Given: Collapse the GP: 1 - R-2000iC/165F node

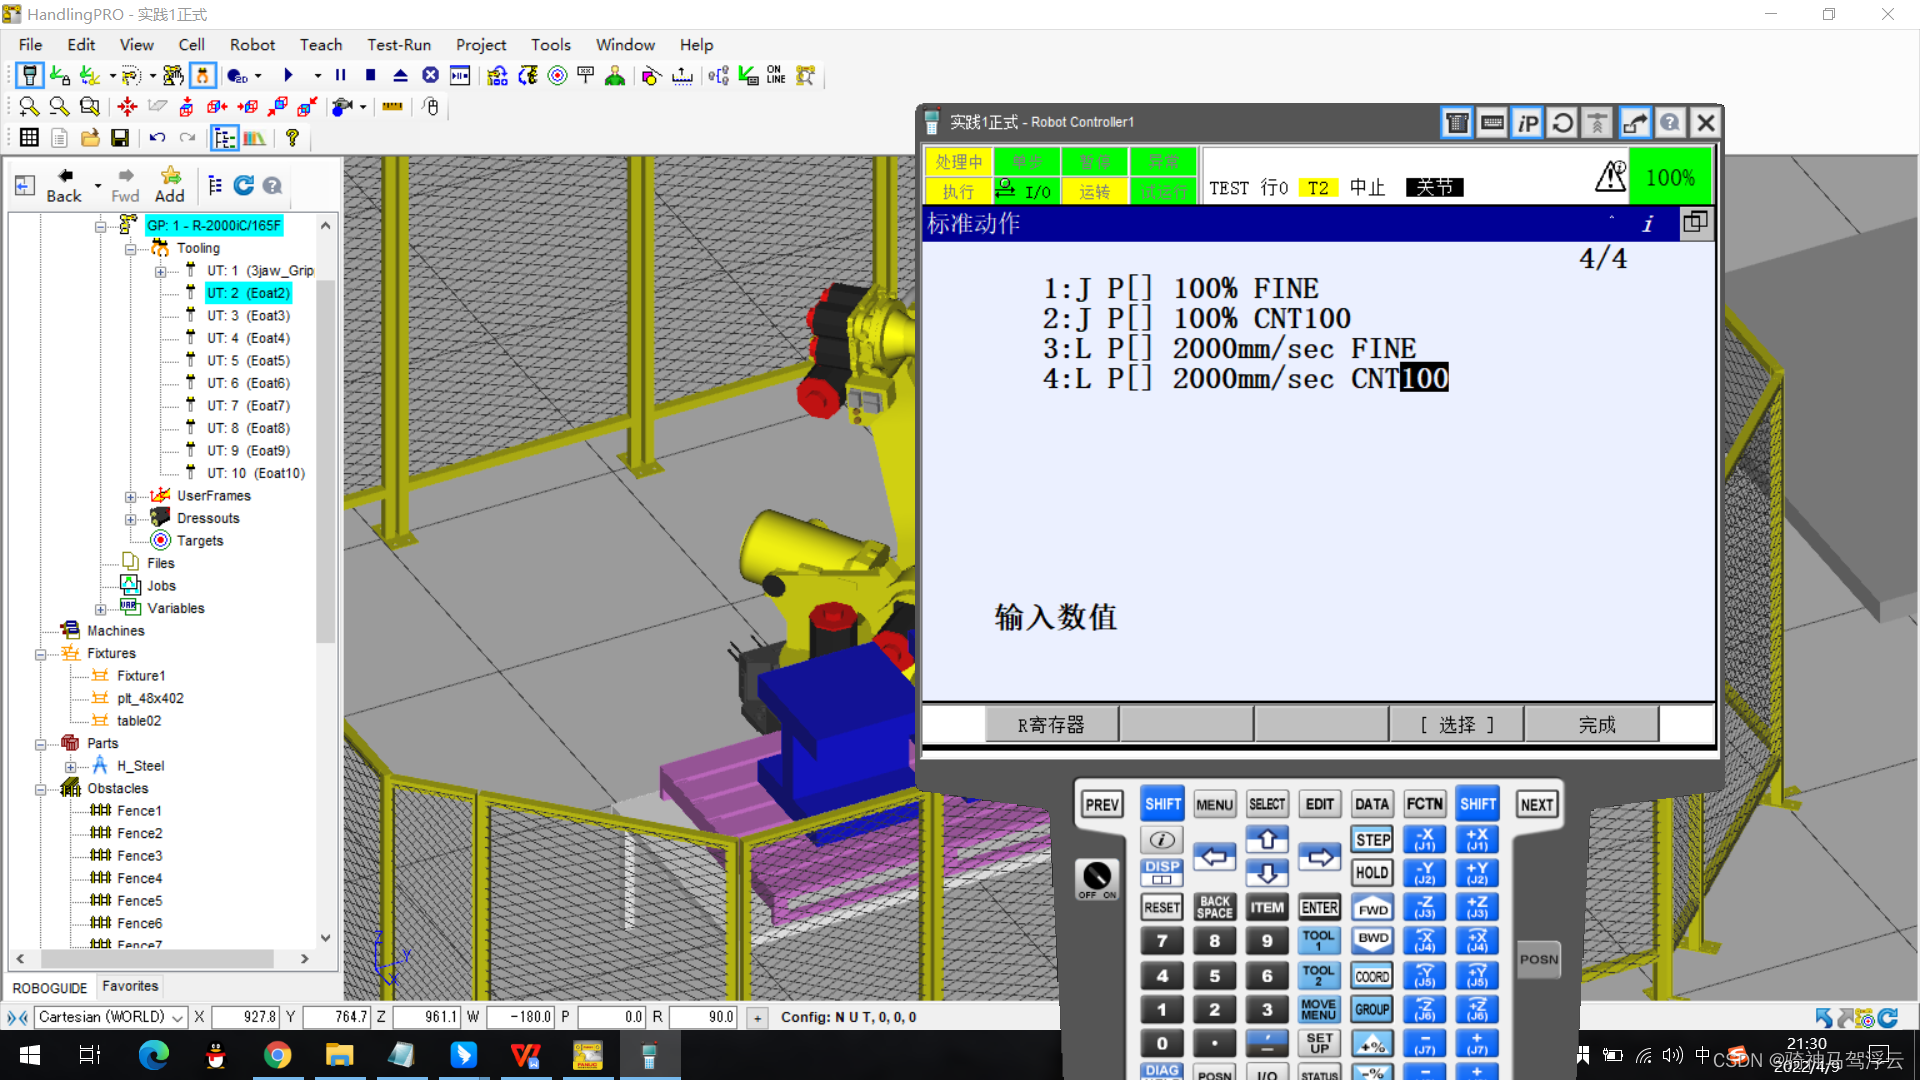Looking at the screenshot, I should [x=100, y=227].
